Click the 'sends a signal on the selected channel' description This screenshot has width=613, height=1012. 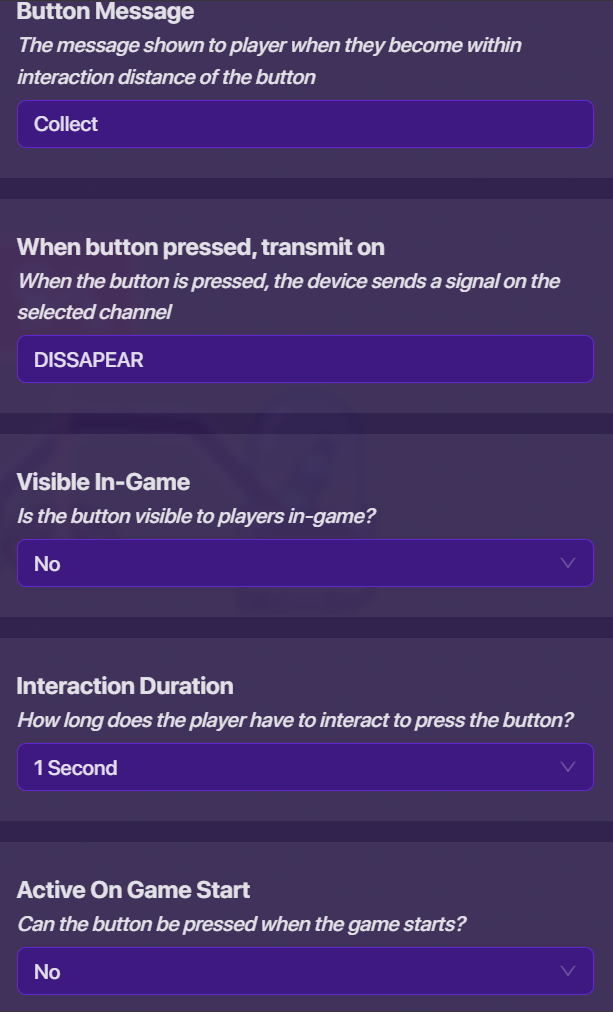[x=288, y=296]
